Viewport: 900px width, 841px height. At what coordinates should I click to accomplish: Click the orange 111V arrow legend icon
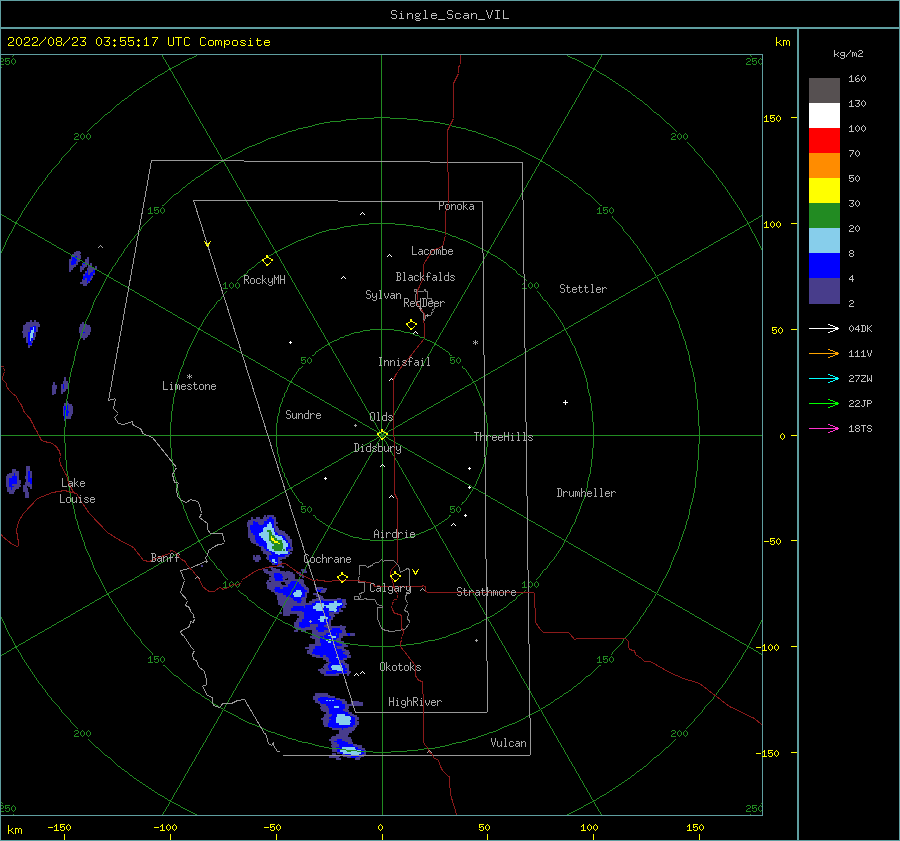824,354
